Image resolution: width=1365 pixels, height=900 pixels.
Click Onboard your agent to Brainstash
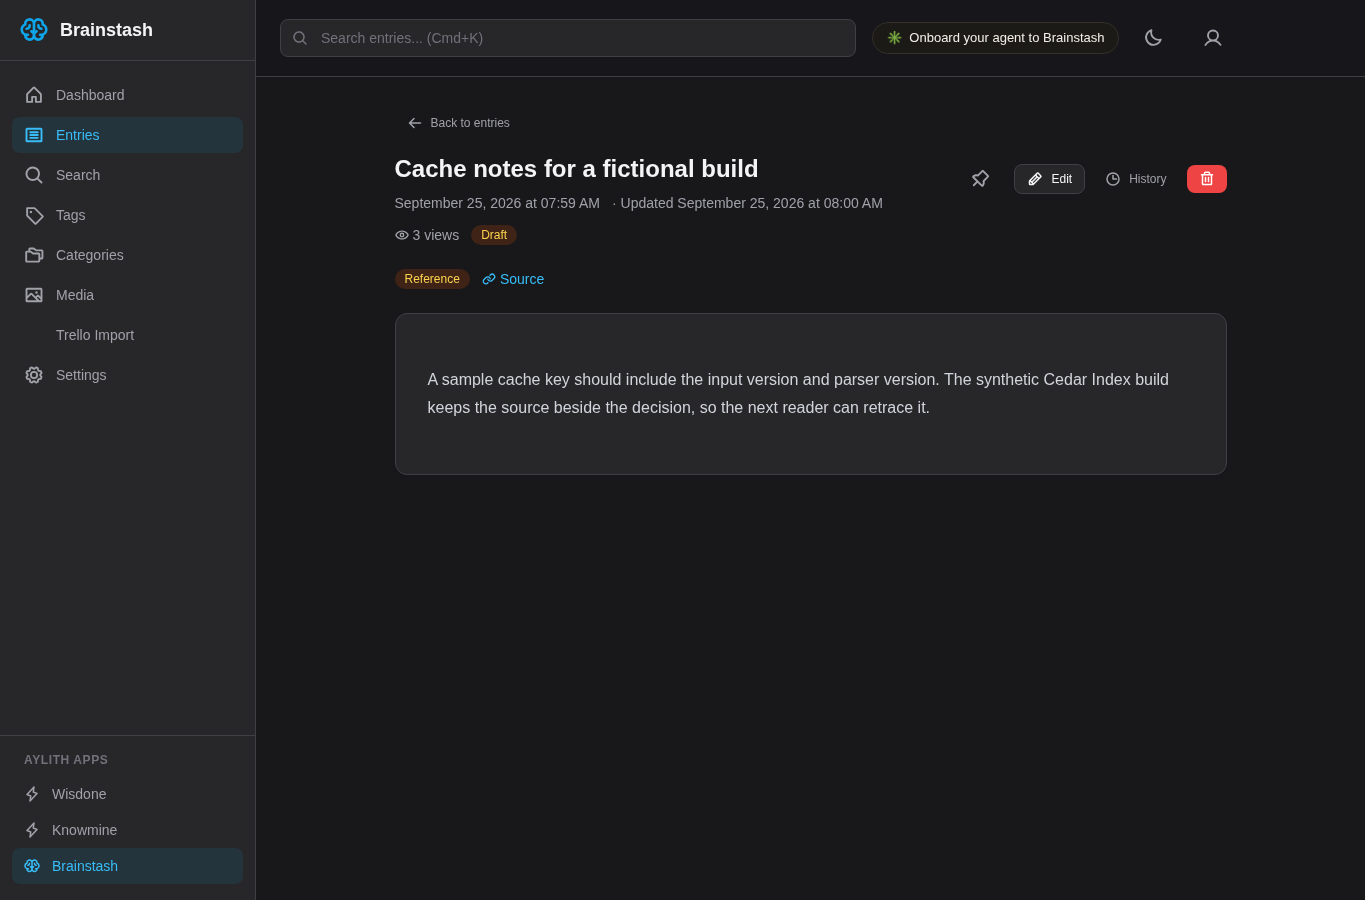995,38
